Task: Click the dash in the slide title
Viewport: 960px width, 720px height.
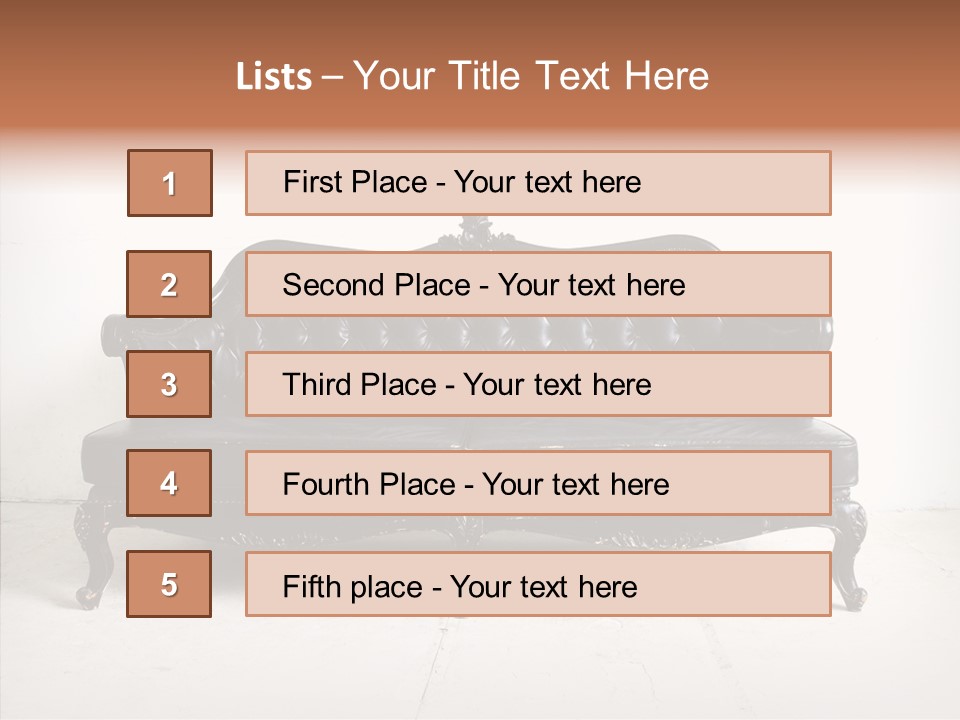Action: [x=333, y=76]
